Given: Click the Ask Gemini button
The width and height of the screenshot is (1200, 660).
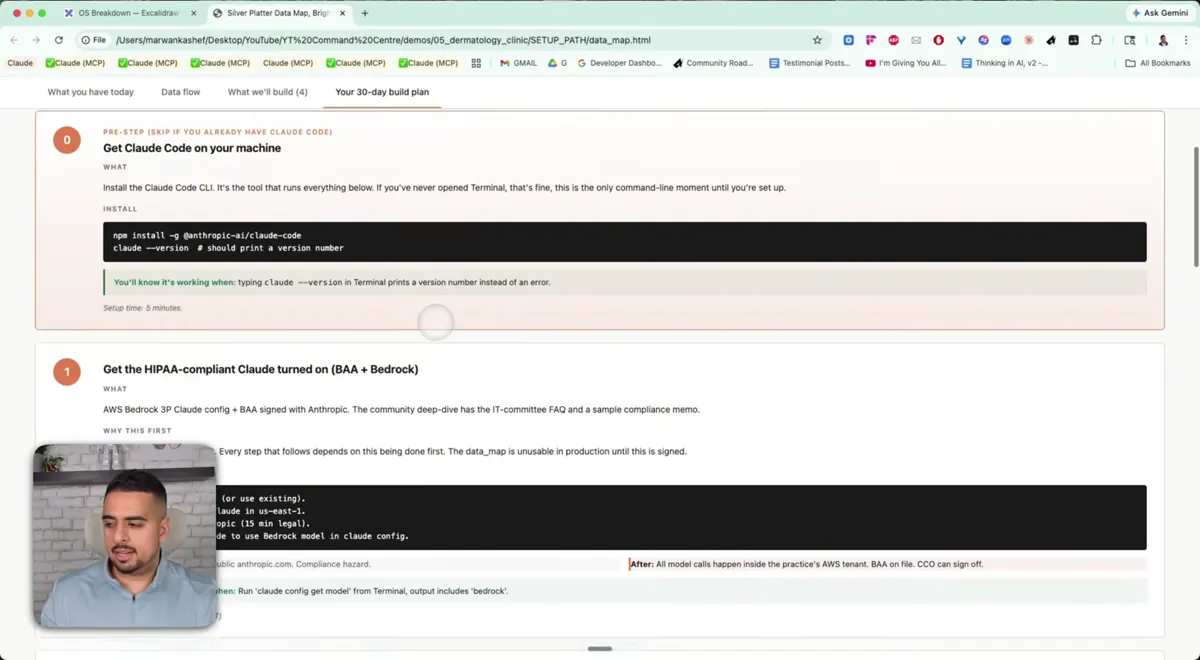Looking at the screenshot, I should (x=1160, y=13).
